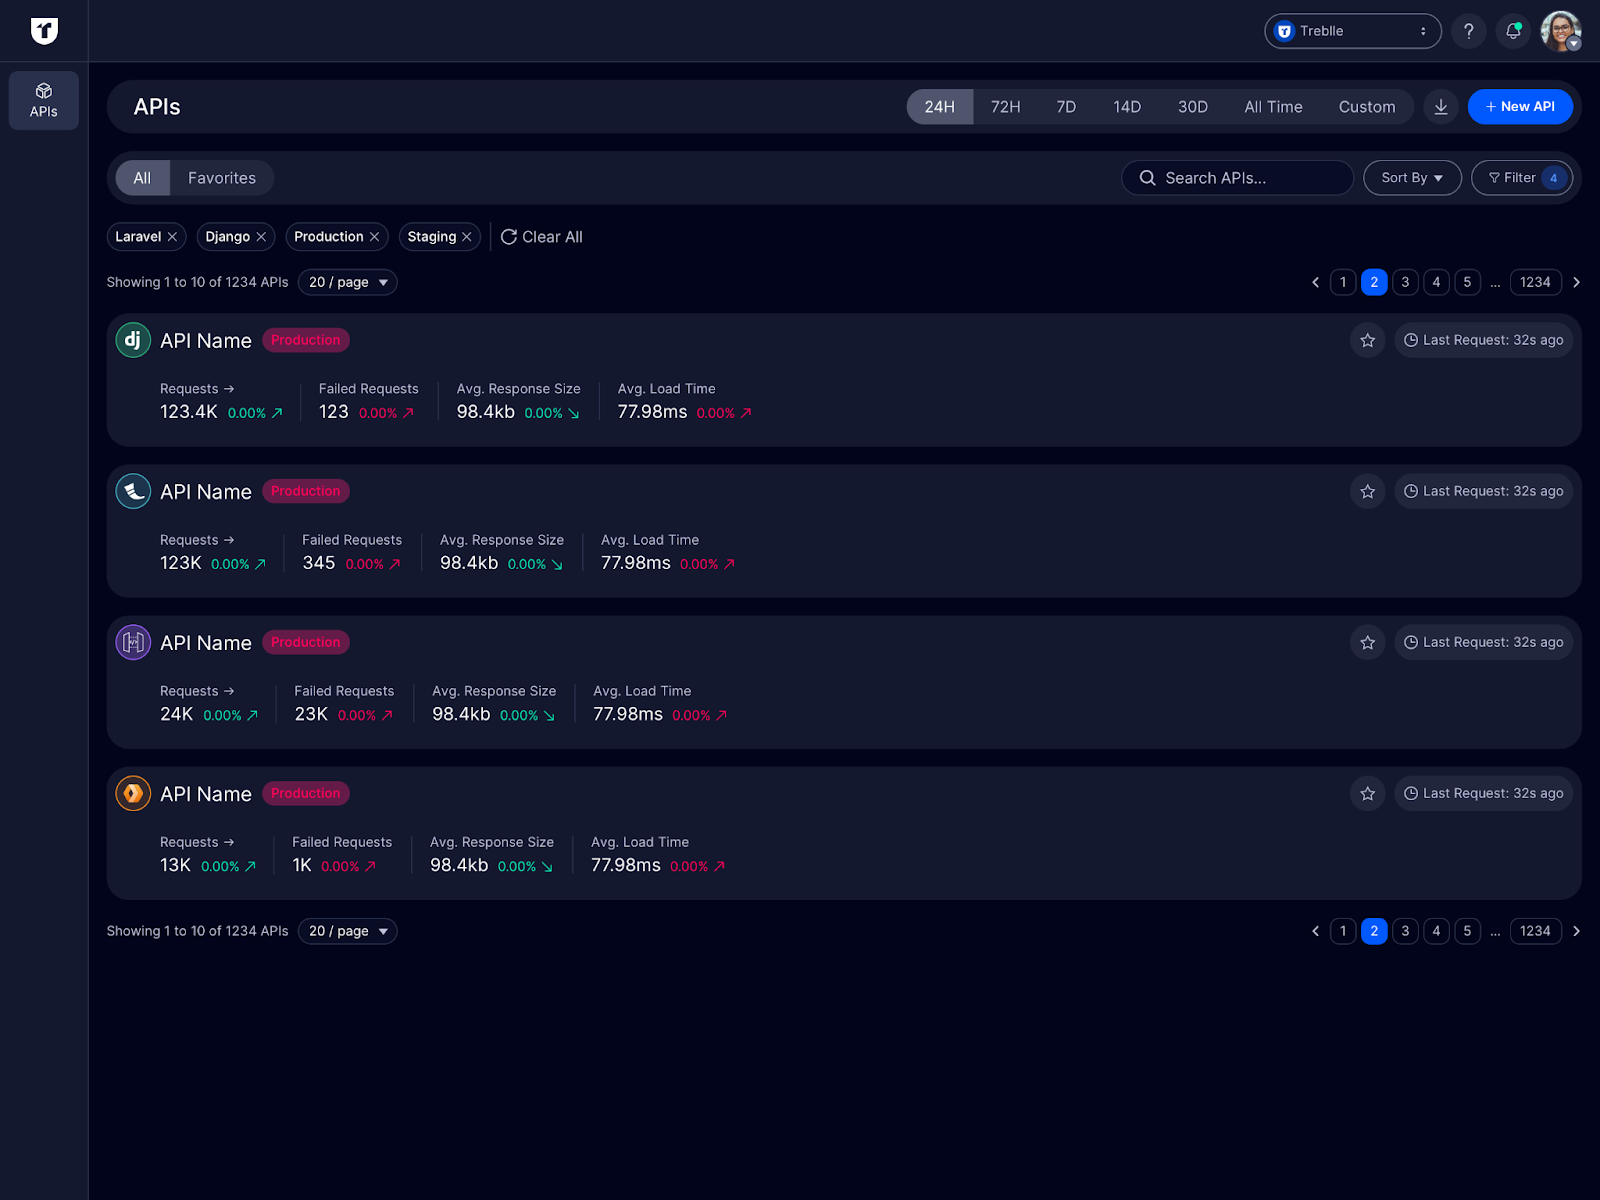The image size is (1600, 1200).
Task: Click the Laravel framework icon of second API
Action: (x=133, y=491)
